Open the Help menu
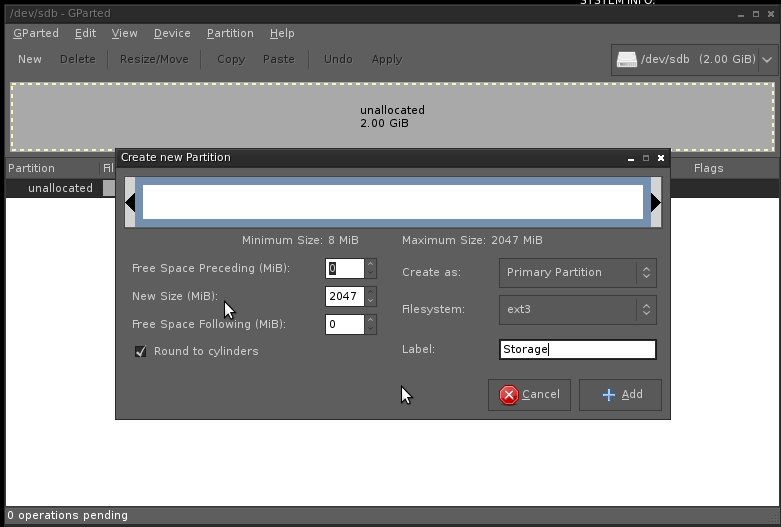 [282, 33]
